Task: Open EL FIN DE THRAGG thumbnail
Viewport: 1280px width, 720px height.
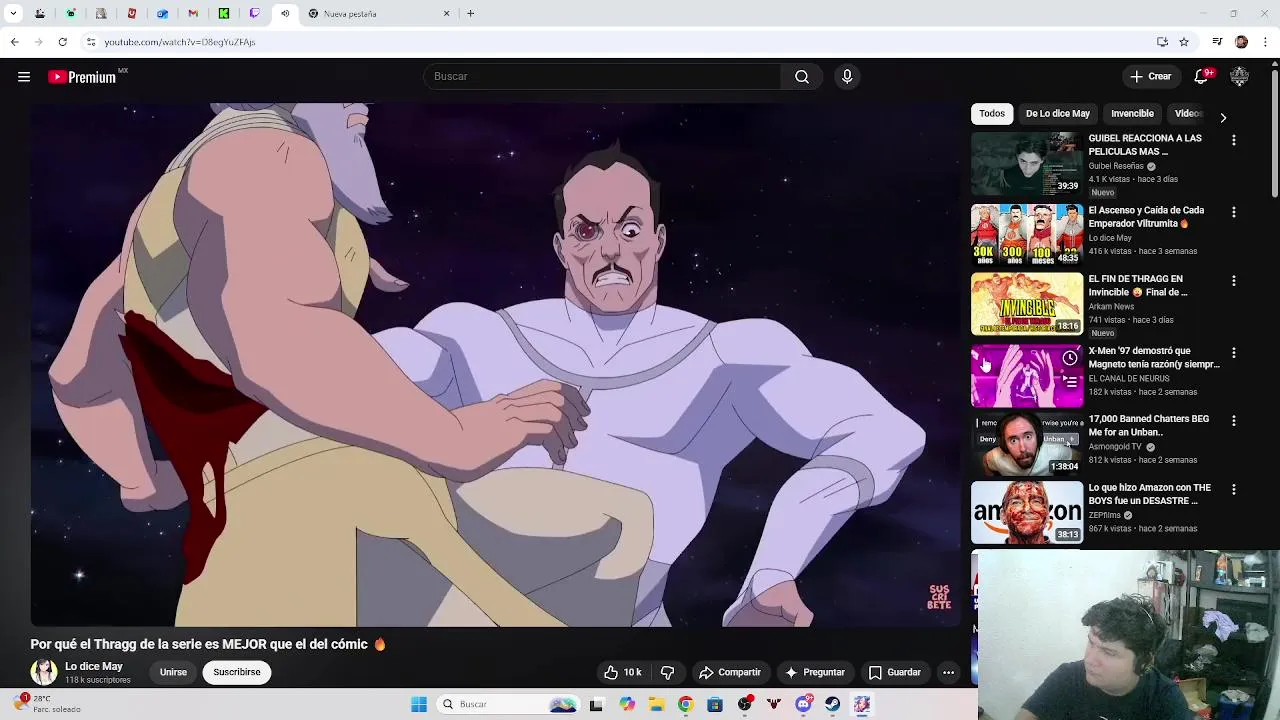Action: click(x=1027, y=304)
